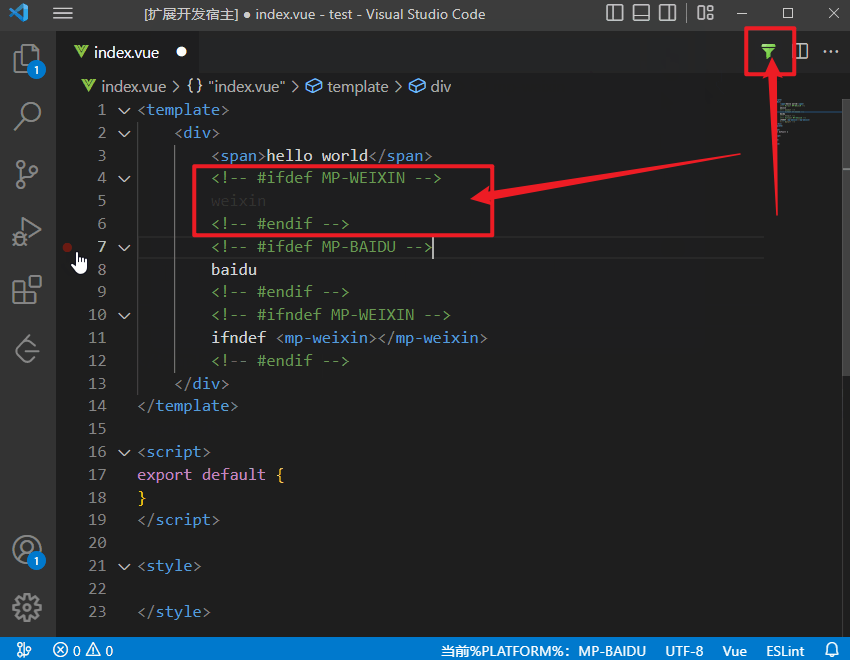Screen dimensions: 850x660
Task: Click the green platform filter funnel icon
Action: 768,51
